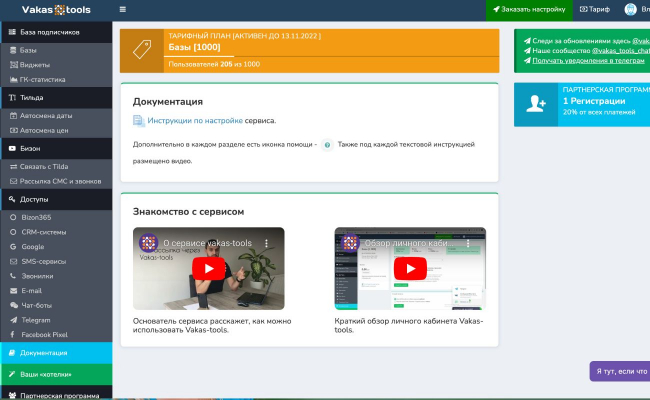Open the @vakas_tools_chat community link
Image resolution: width=650 pixels, height=400 pixels.
[x=621, y=51]
